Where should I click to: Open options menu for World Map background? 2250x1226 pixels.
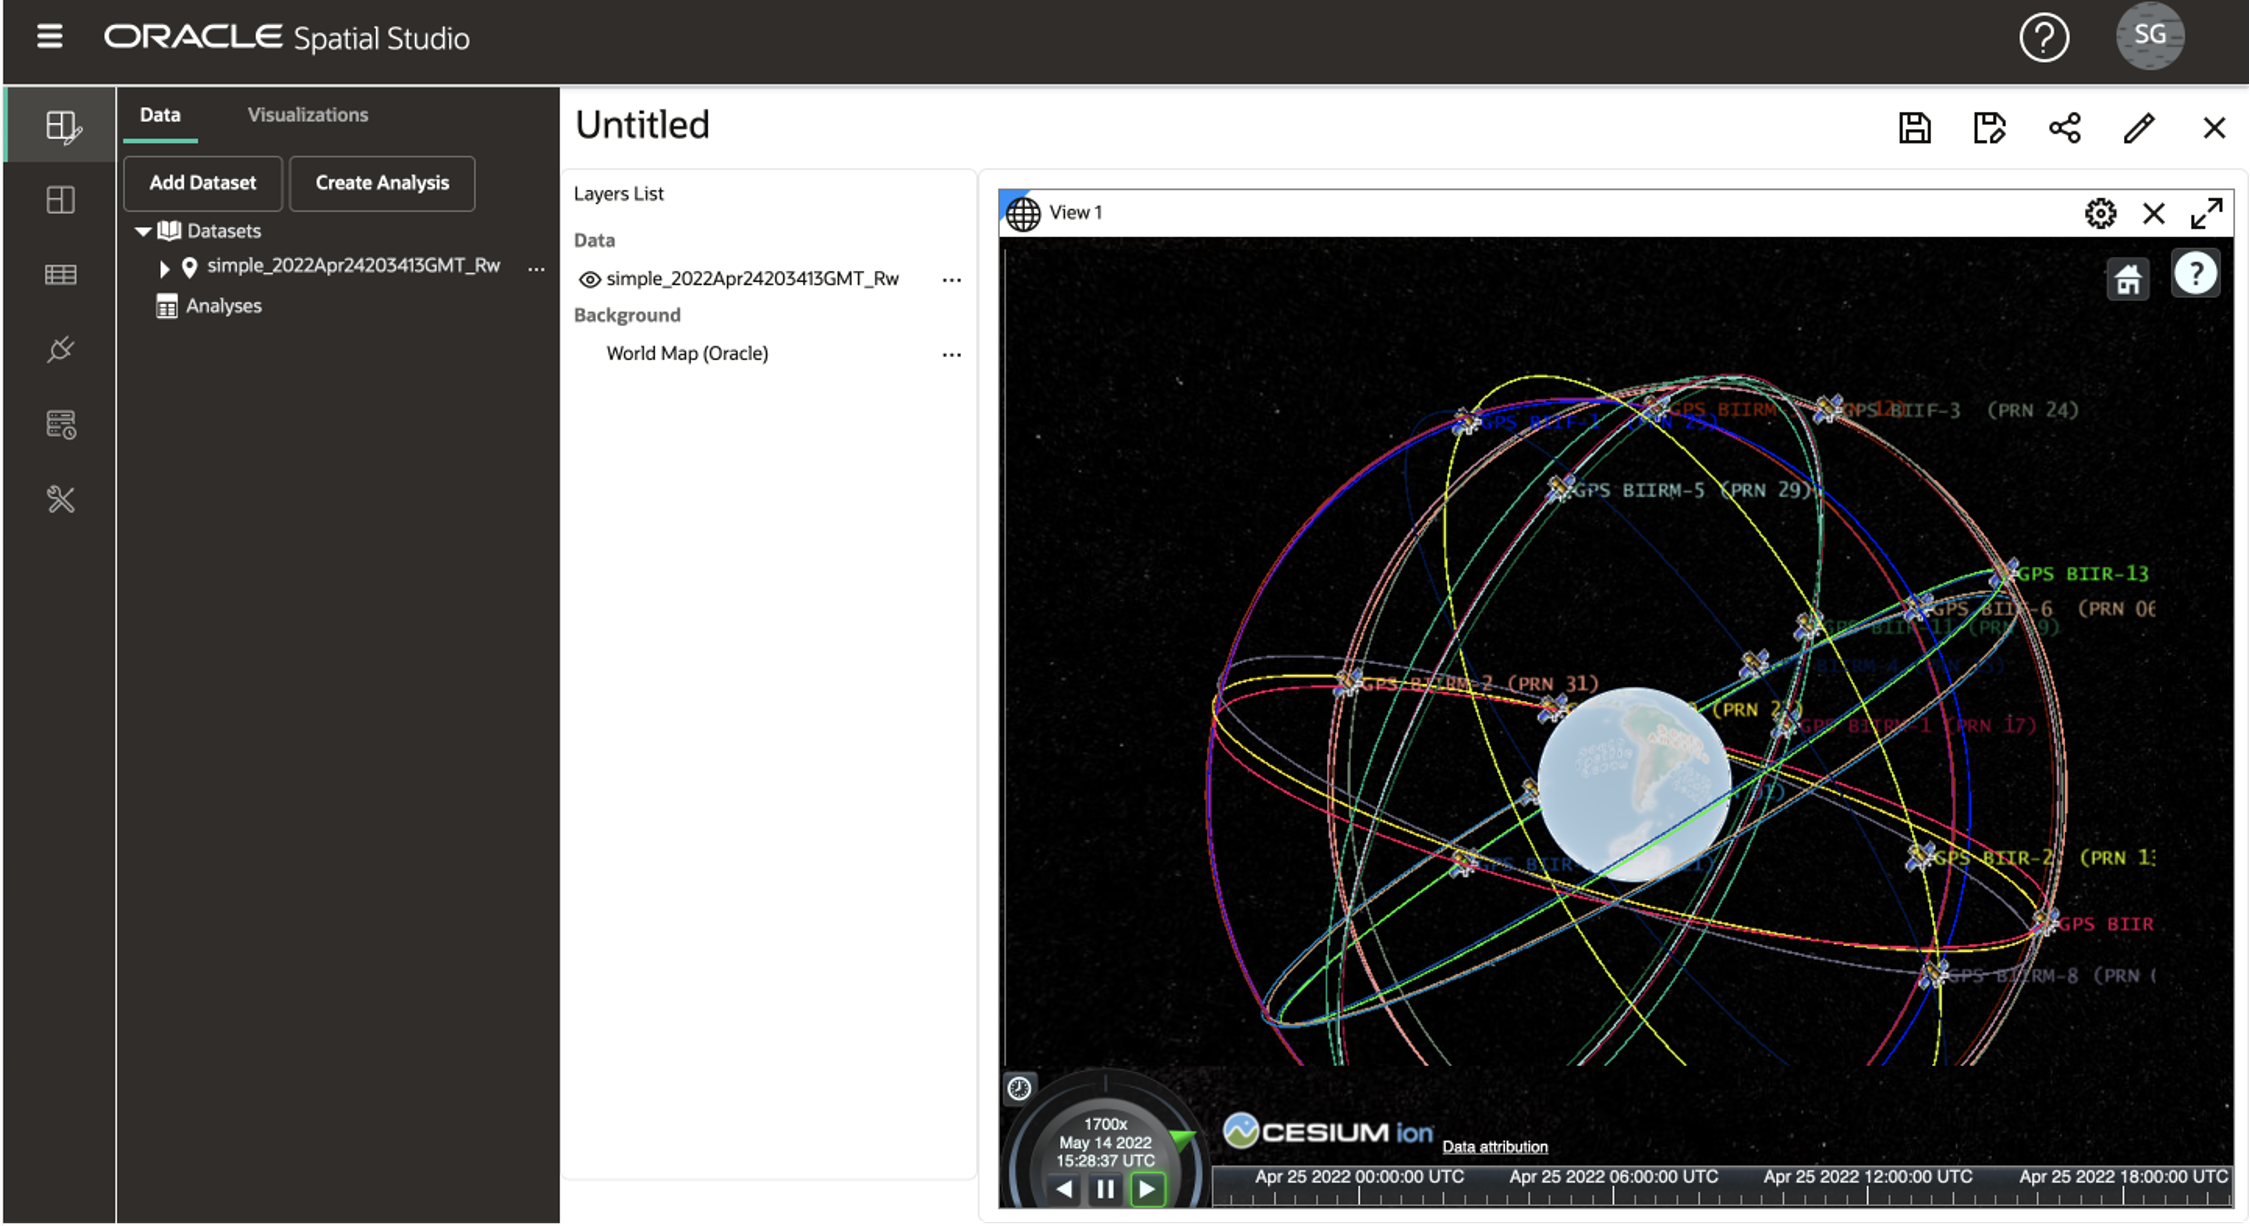click(x=951, y=355)
